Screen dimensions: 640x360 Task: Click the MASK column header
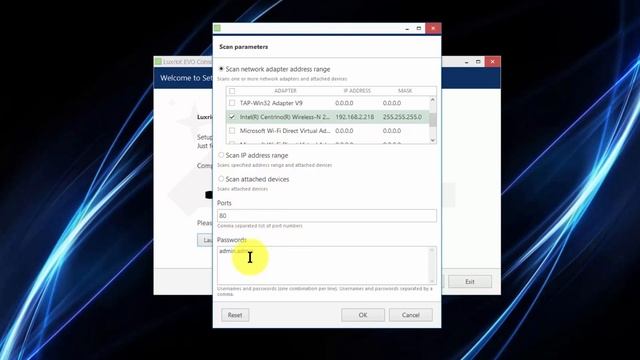click(405, 91)
